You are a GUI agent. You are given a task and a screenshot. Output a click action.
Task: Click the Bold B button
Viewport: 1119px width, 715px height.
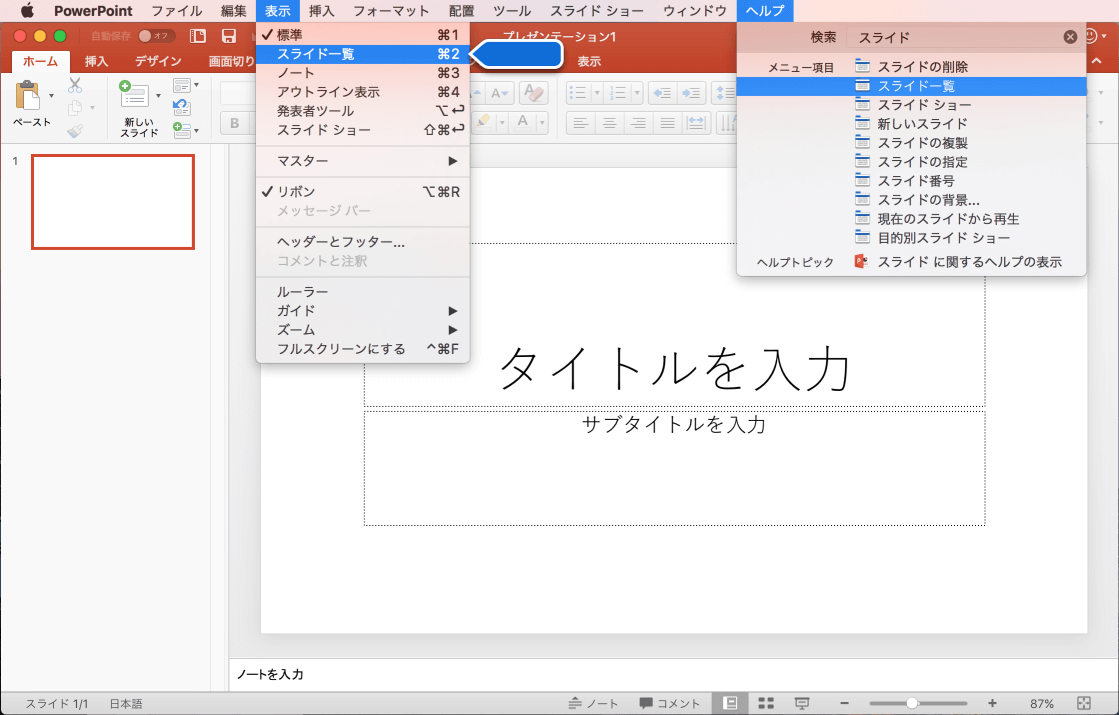pos(235,123)
